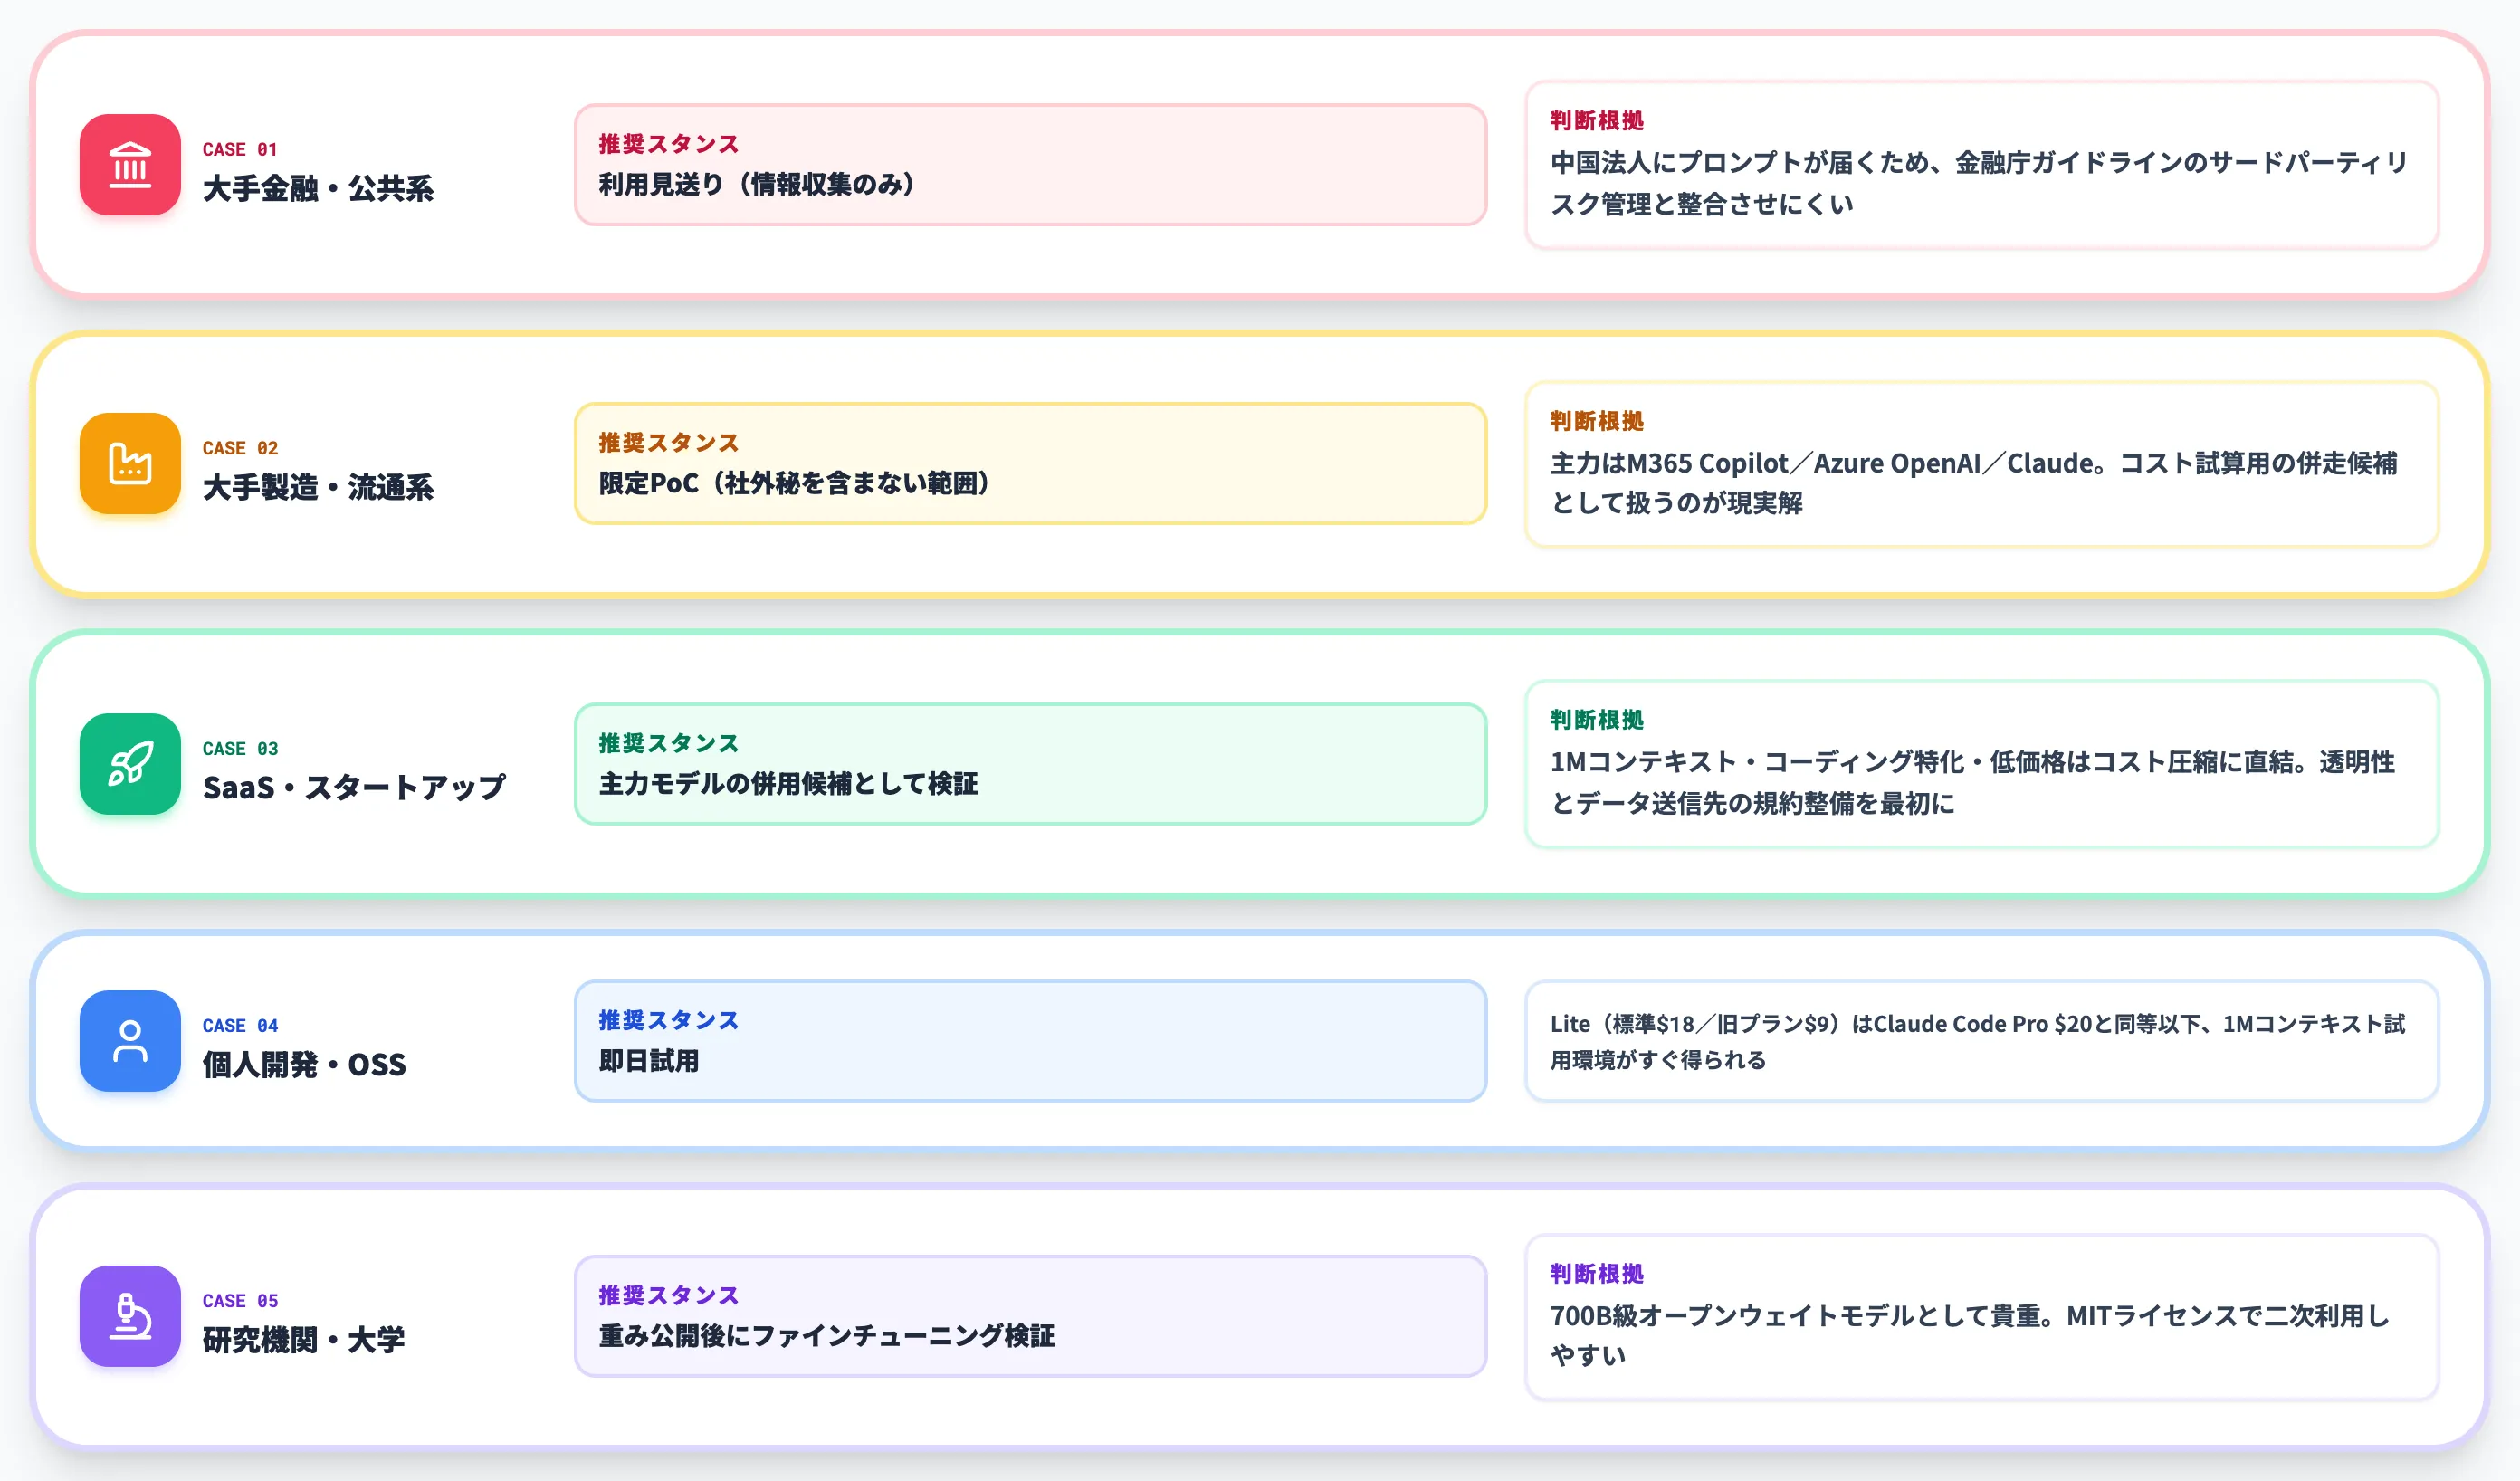Click the 推奨スタンス label in CASE 02 card
This screenshot has width=2520, height=1481.
tap(668, 443)
